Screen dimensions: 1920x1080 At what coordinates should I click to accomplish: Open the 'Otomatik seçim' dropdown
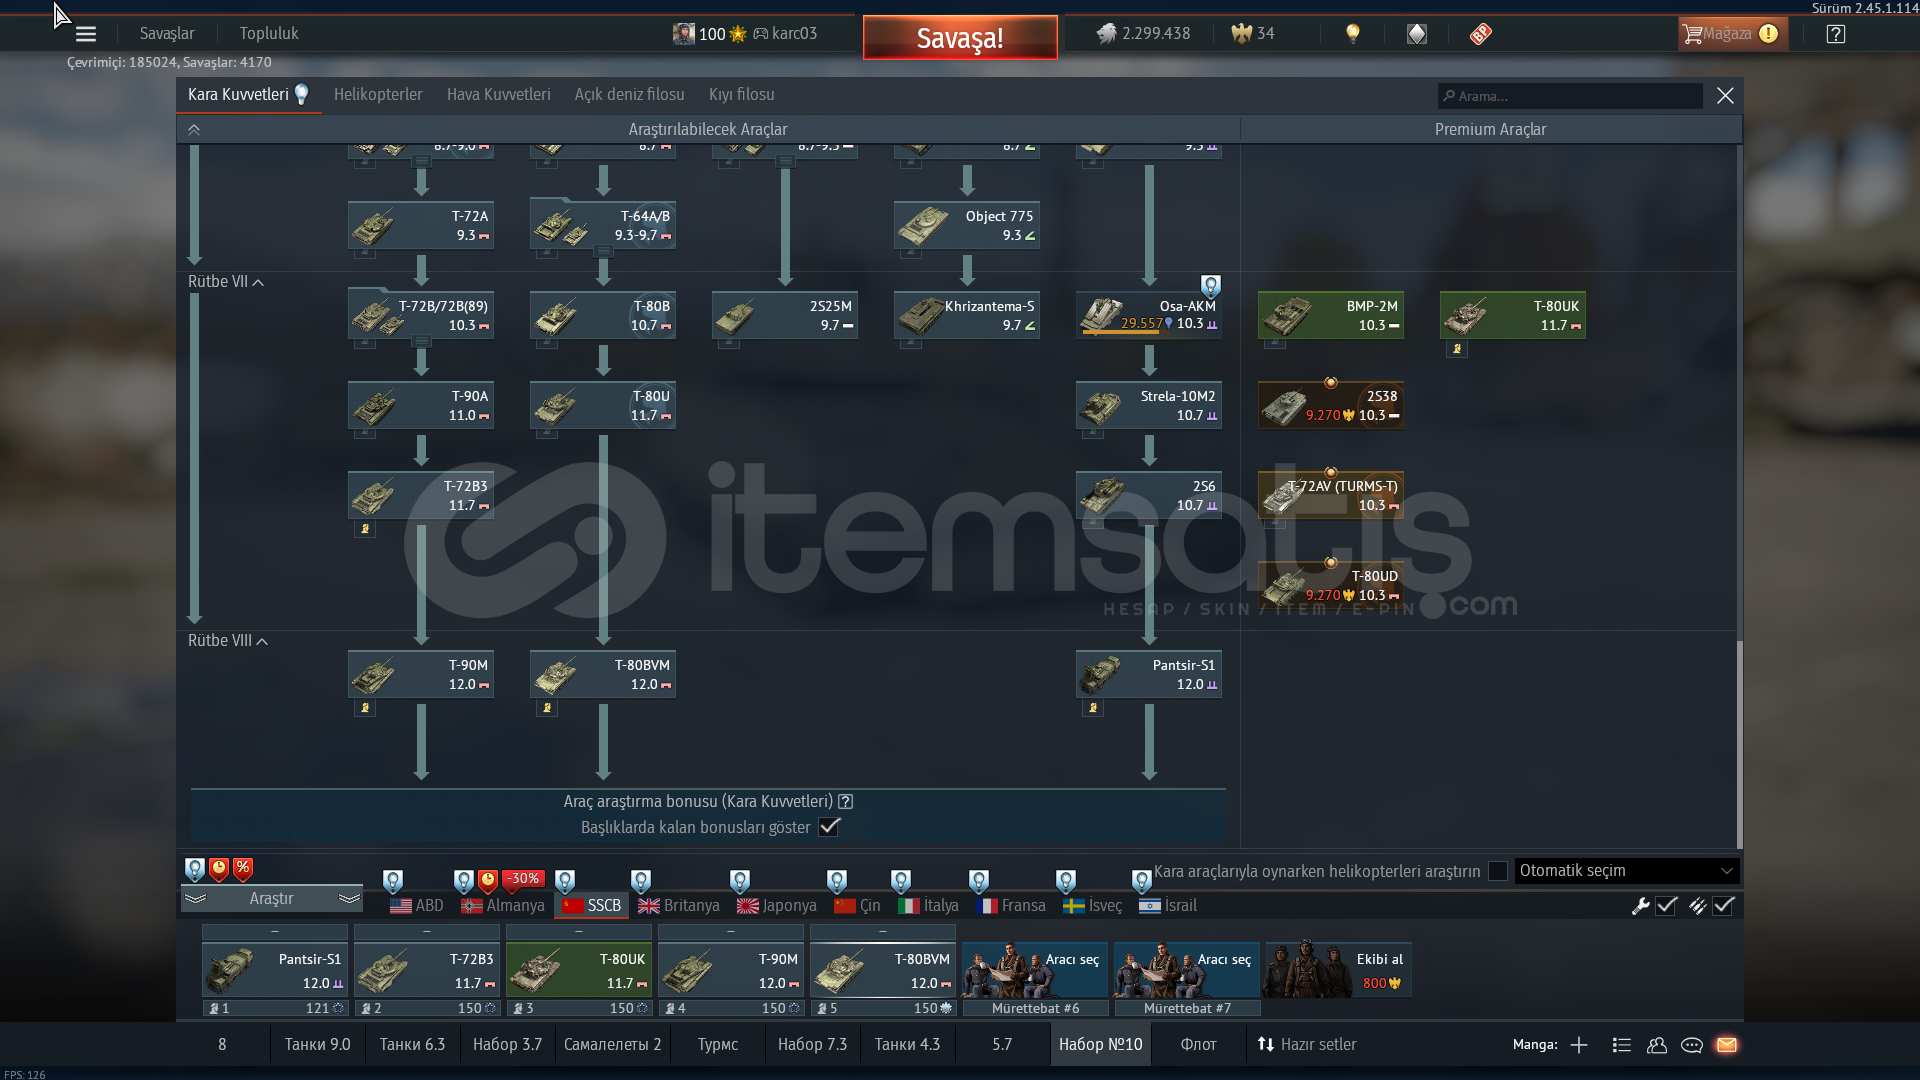point(1627,871)
